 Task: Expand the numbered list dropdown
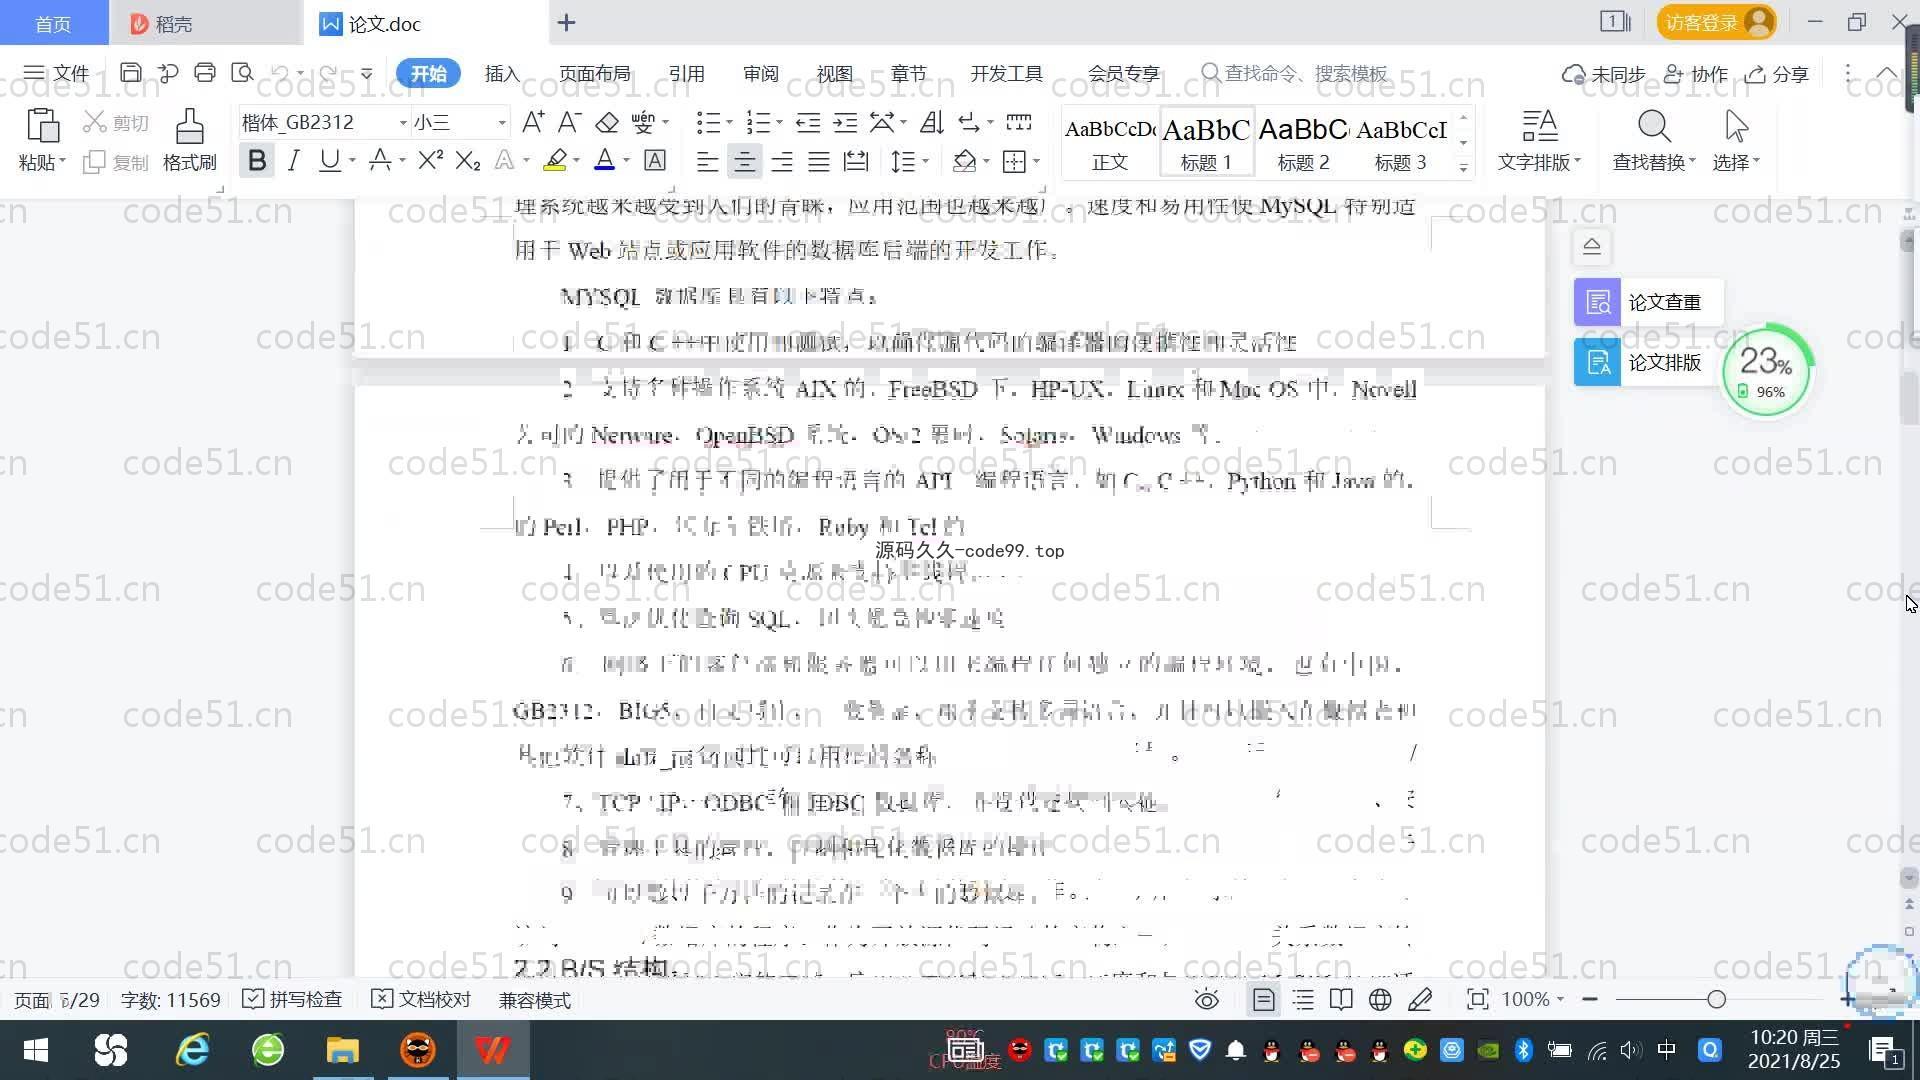779,123
